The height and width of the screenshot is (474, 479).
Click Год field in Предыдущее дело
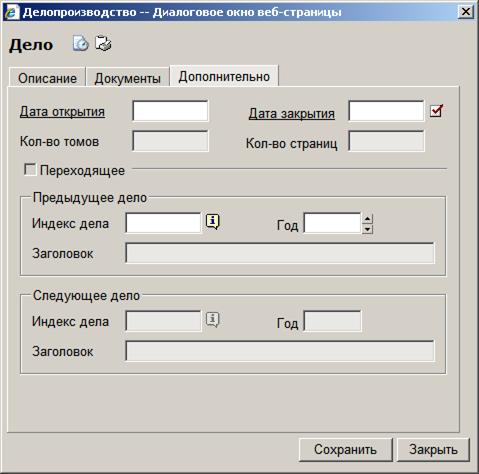click(x=332, y=223)
